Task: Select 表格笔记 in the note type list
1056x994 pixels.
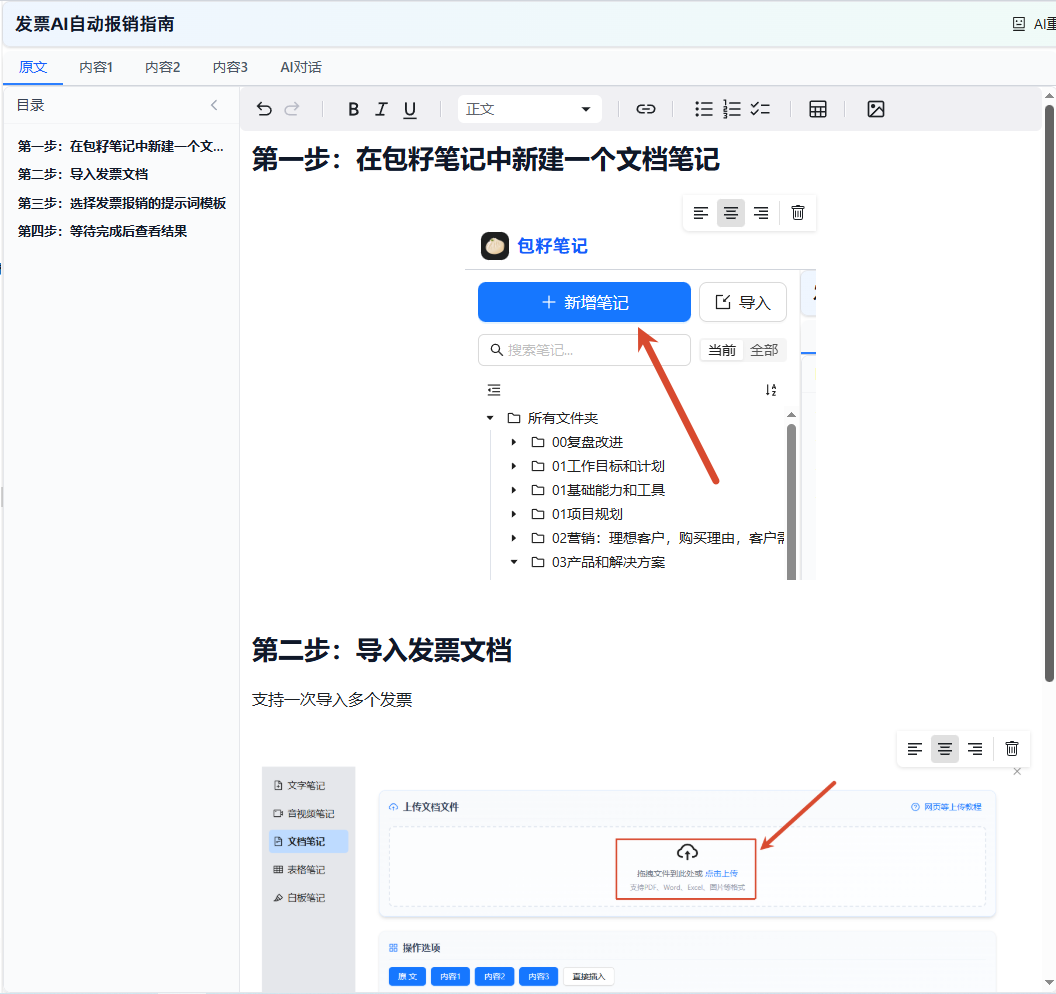Action: pyautogui.click(x=300, y=870)
